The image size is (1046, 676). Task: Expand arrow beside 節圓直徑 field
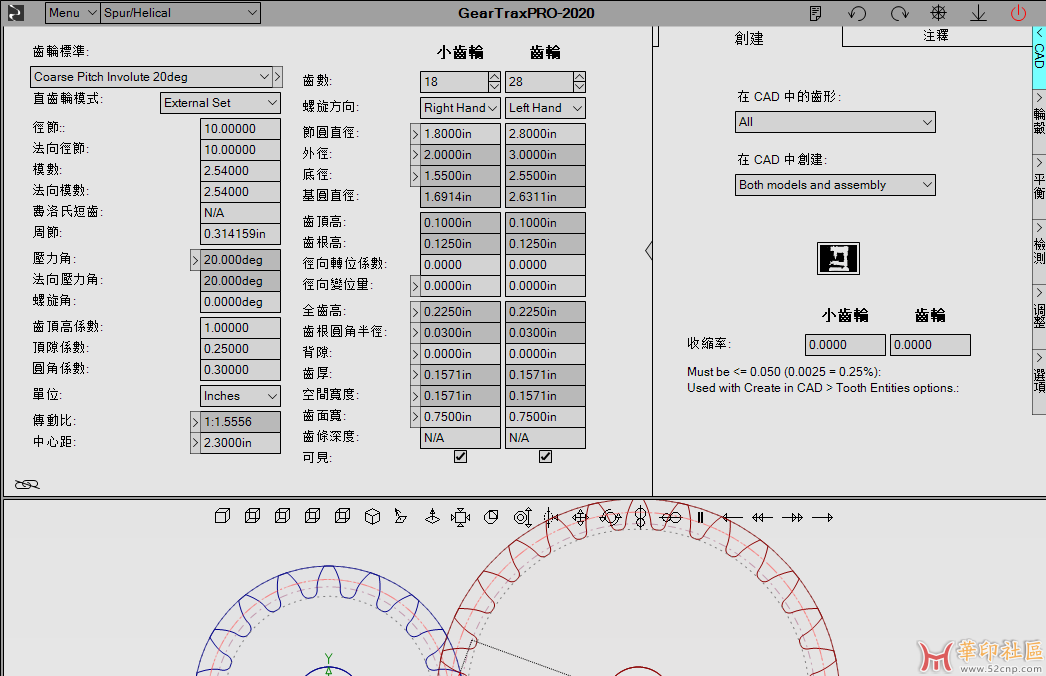click(x=415, y=133)
